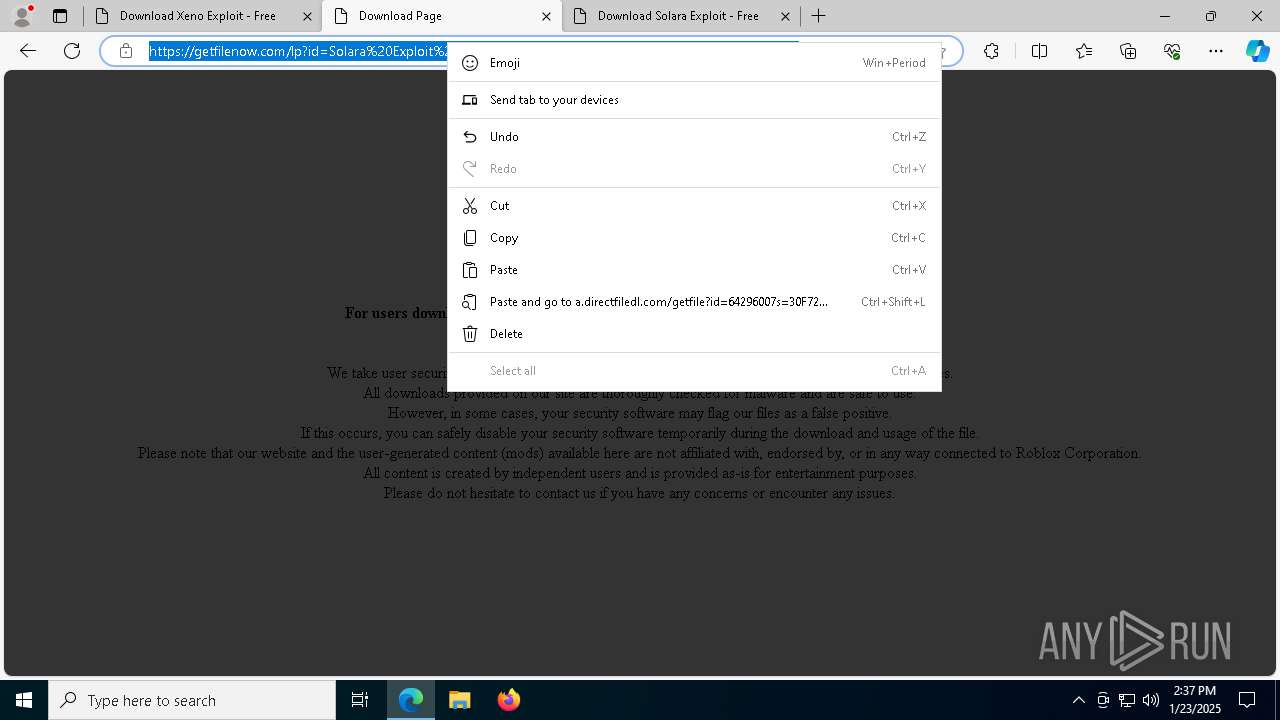1280x720 pixels.
Task: Choose Paste in the context menu
Action: click(x=694, y=270)
